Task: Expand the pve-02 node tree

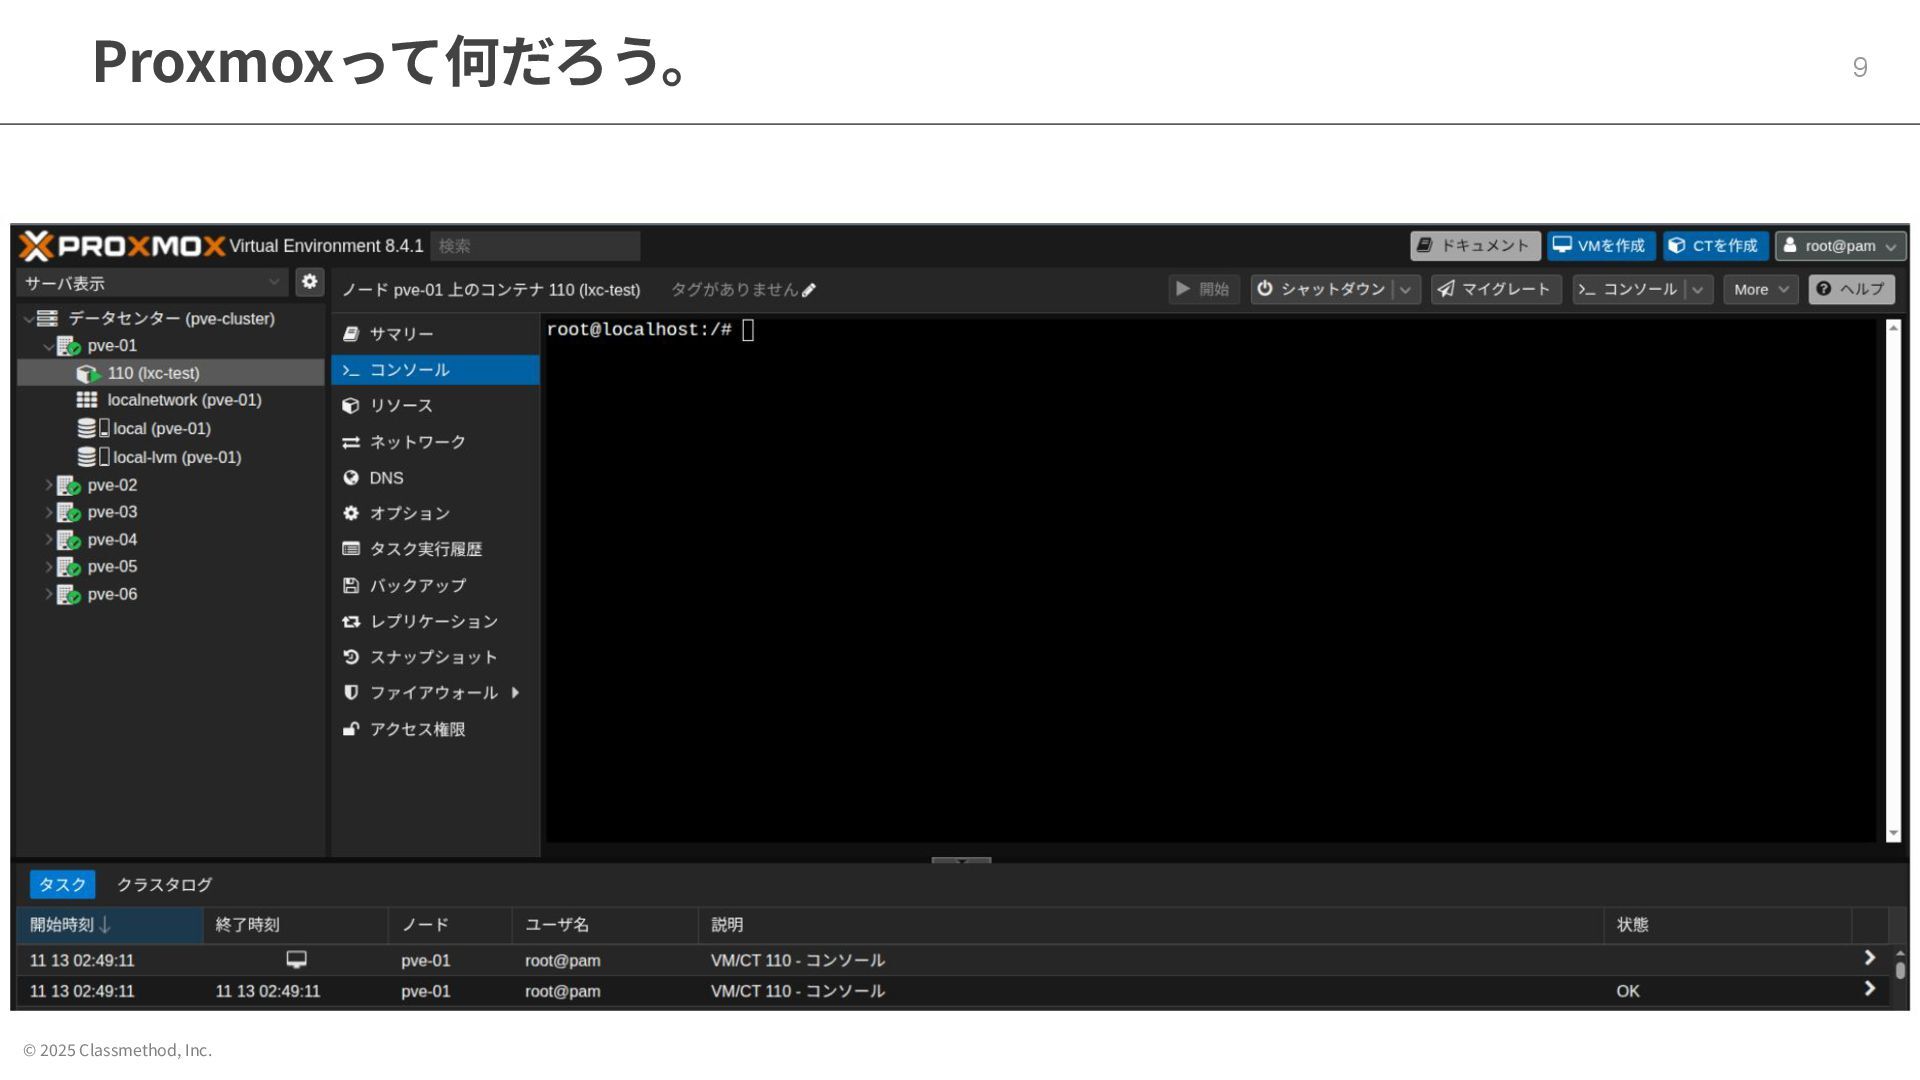Action: (x=48, y=485)
